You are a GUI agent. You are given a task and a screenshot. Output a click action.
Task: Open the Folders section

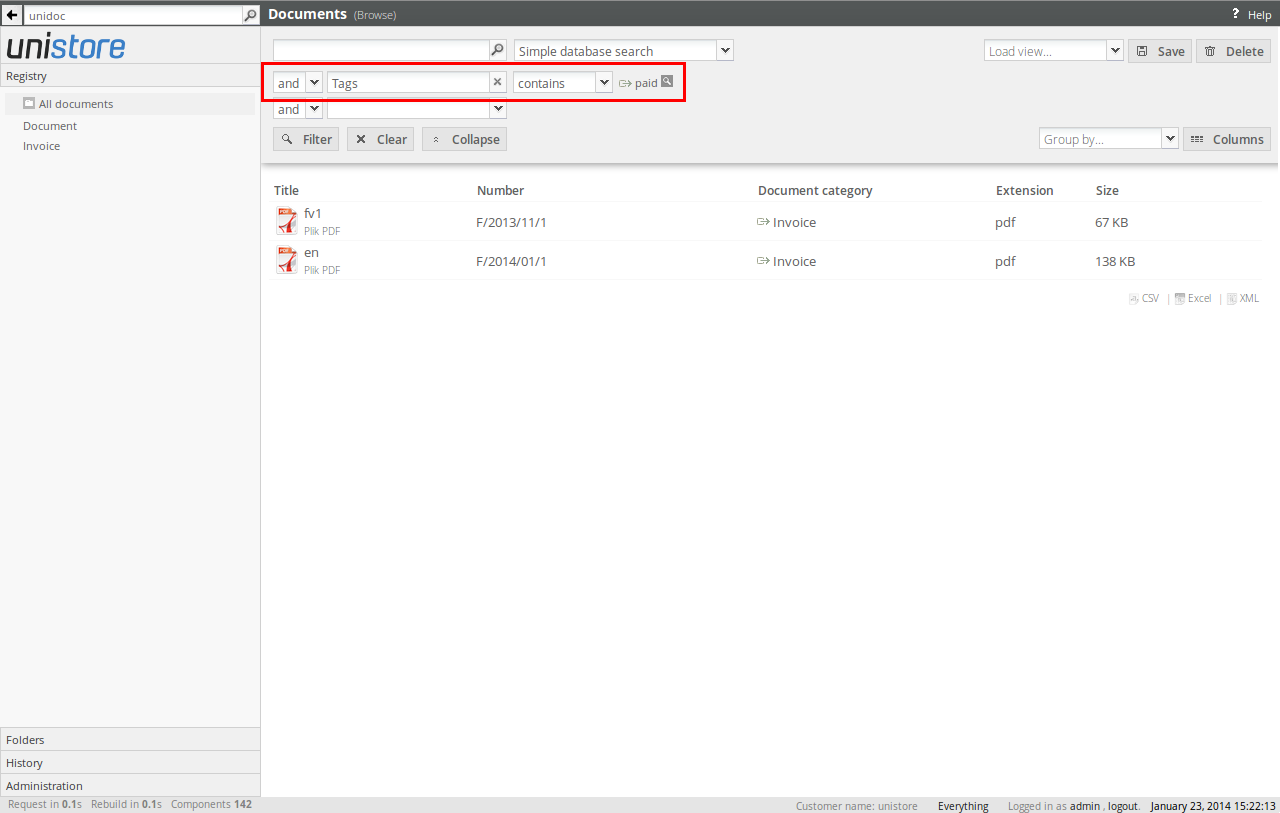[x=130, y=740]
